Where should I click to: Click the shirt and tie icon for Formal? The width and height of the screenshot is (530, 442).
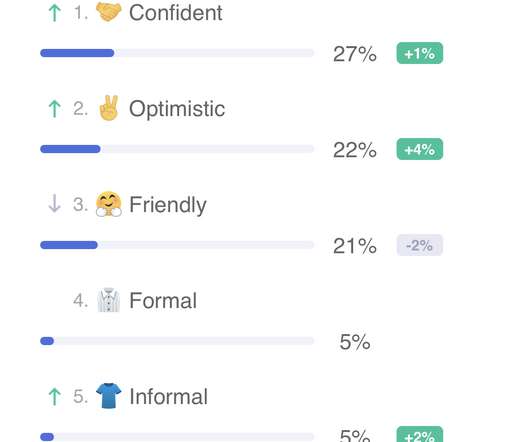pos(109,300)
